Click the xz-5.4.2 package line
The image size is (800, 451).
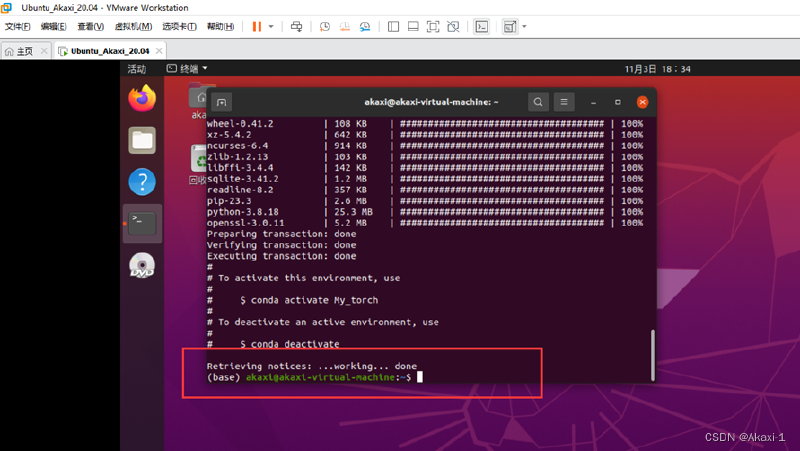pyautogui.click(x=424, y=135)
